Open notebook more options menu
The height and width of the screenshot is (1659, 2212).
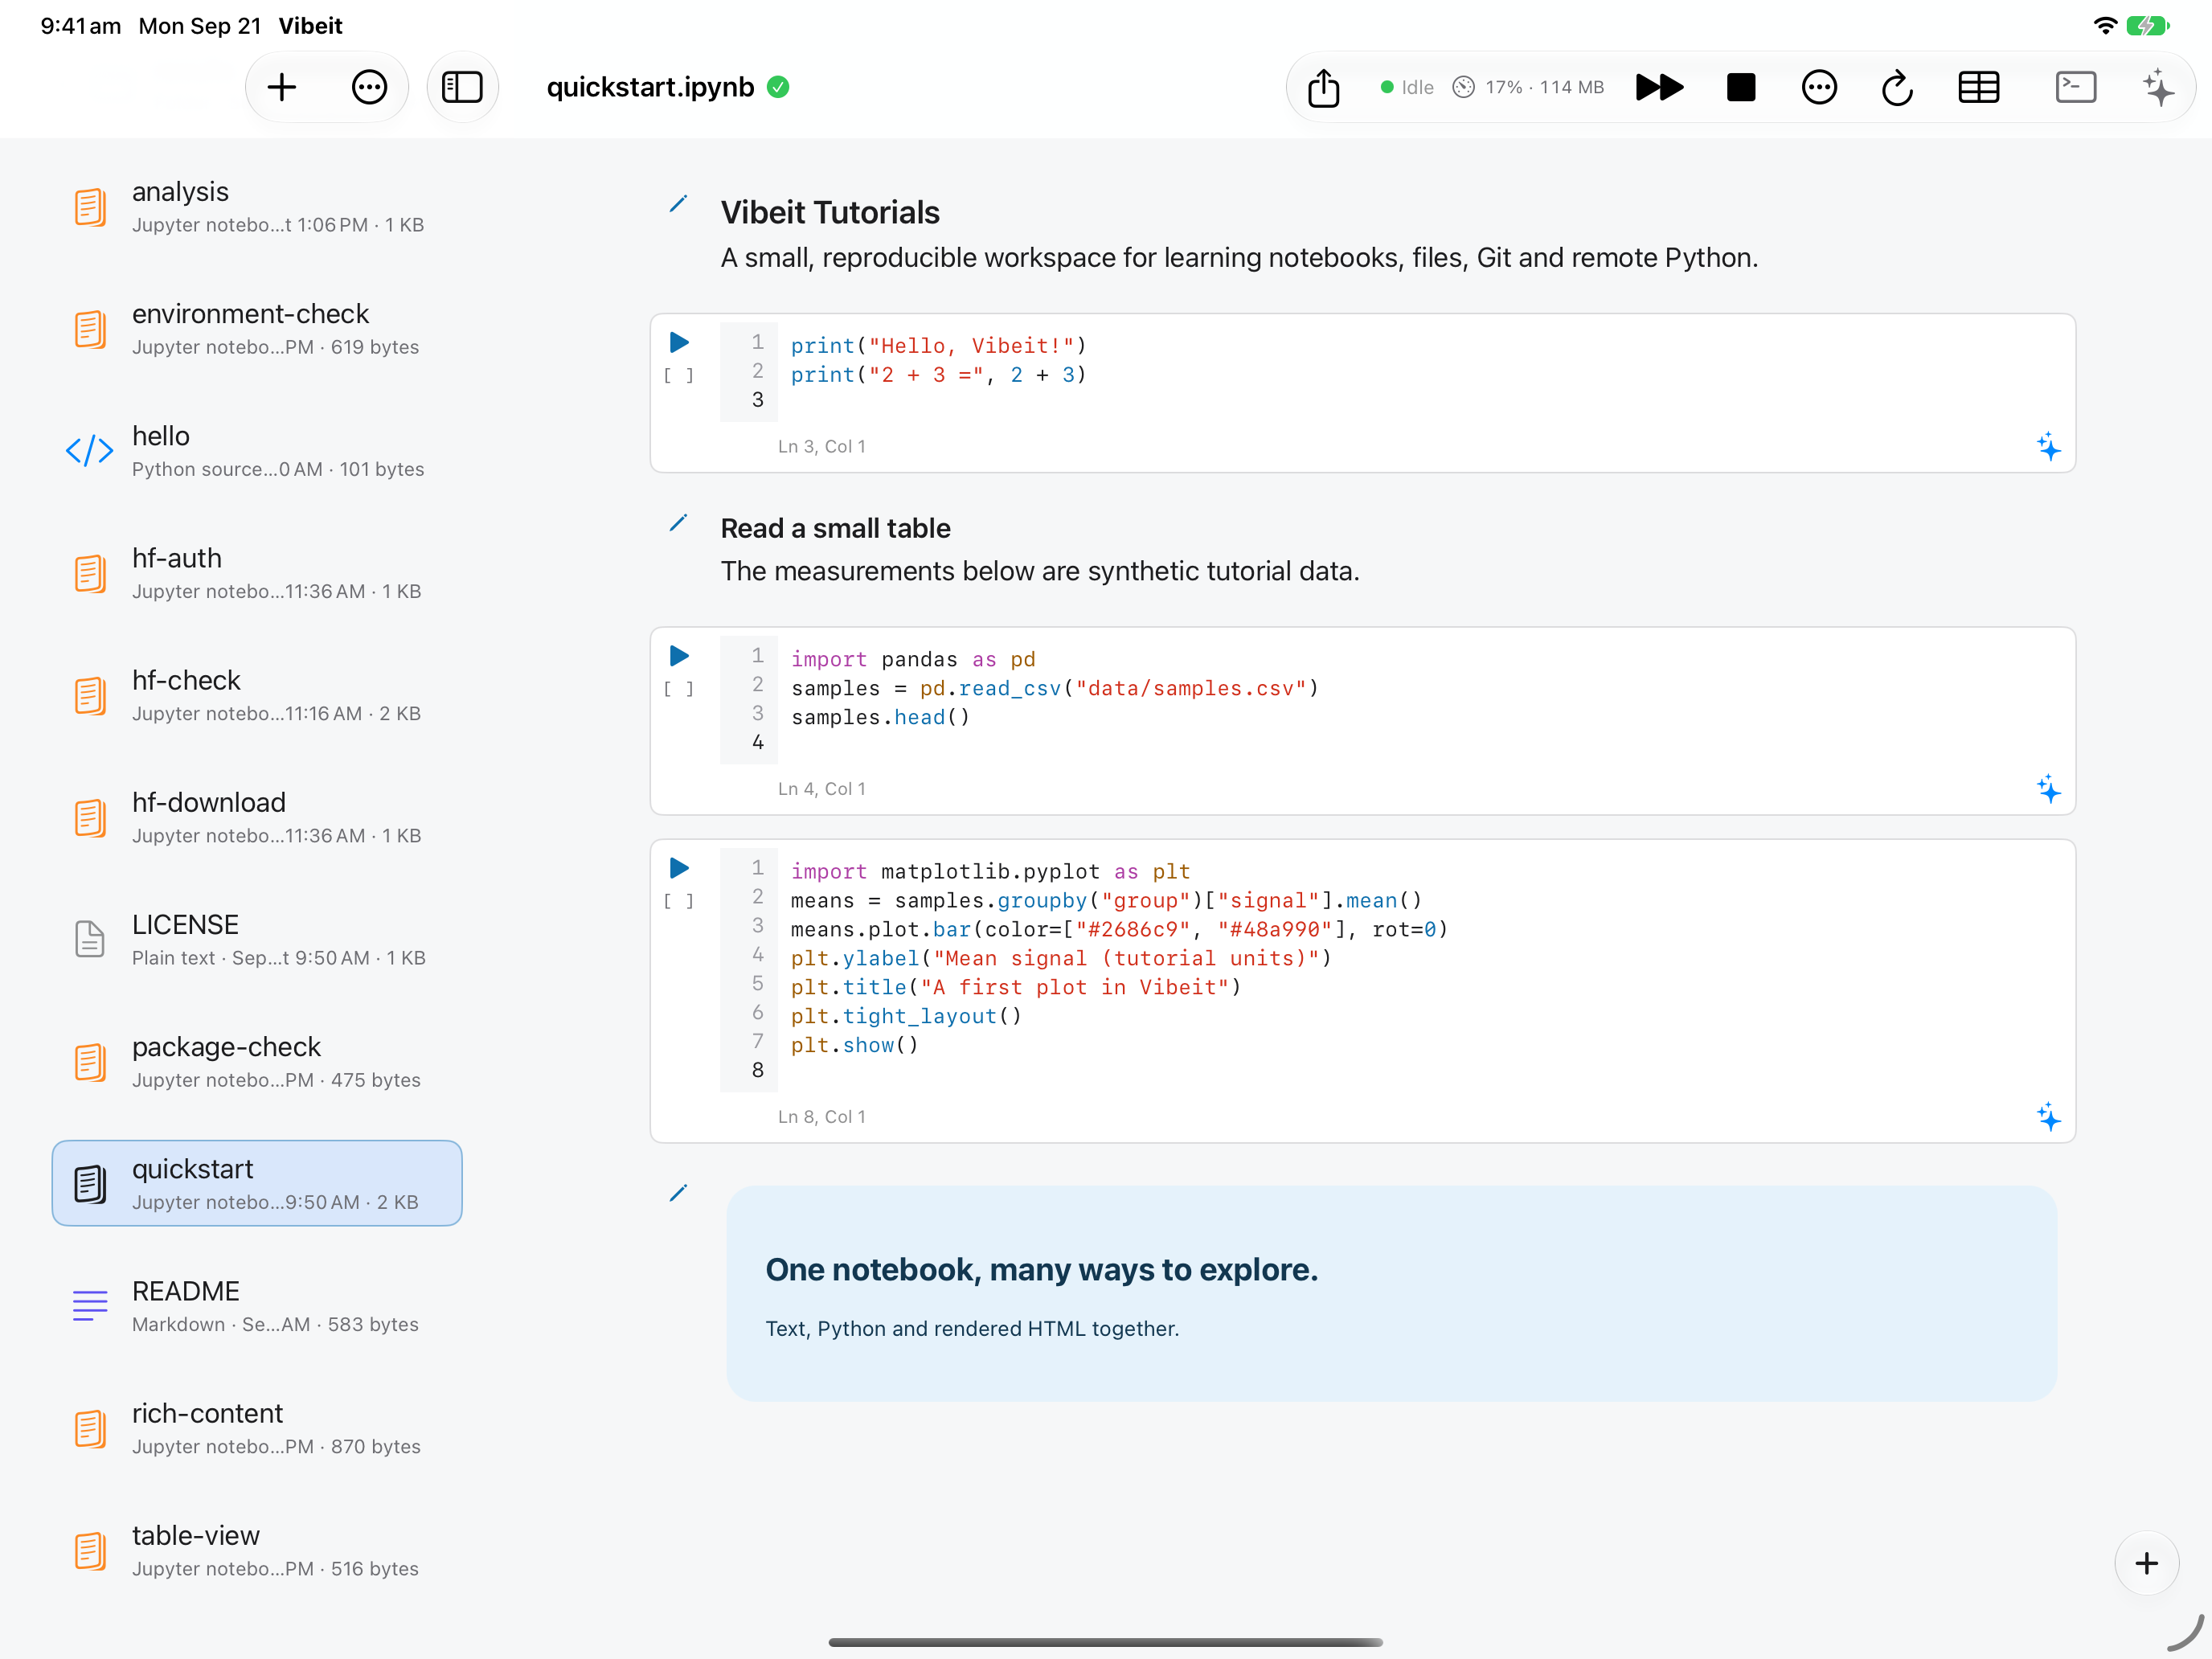click(x=1819, y=87)
